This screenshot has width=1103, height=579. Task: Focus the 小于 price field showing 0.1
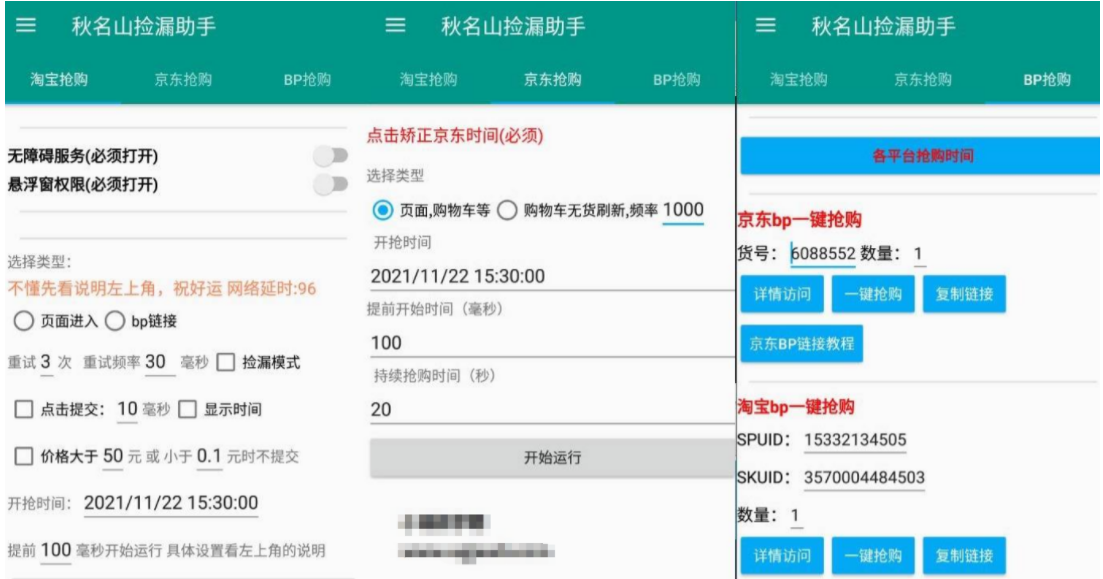click(209, 456)
